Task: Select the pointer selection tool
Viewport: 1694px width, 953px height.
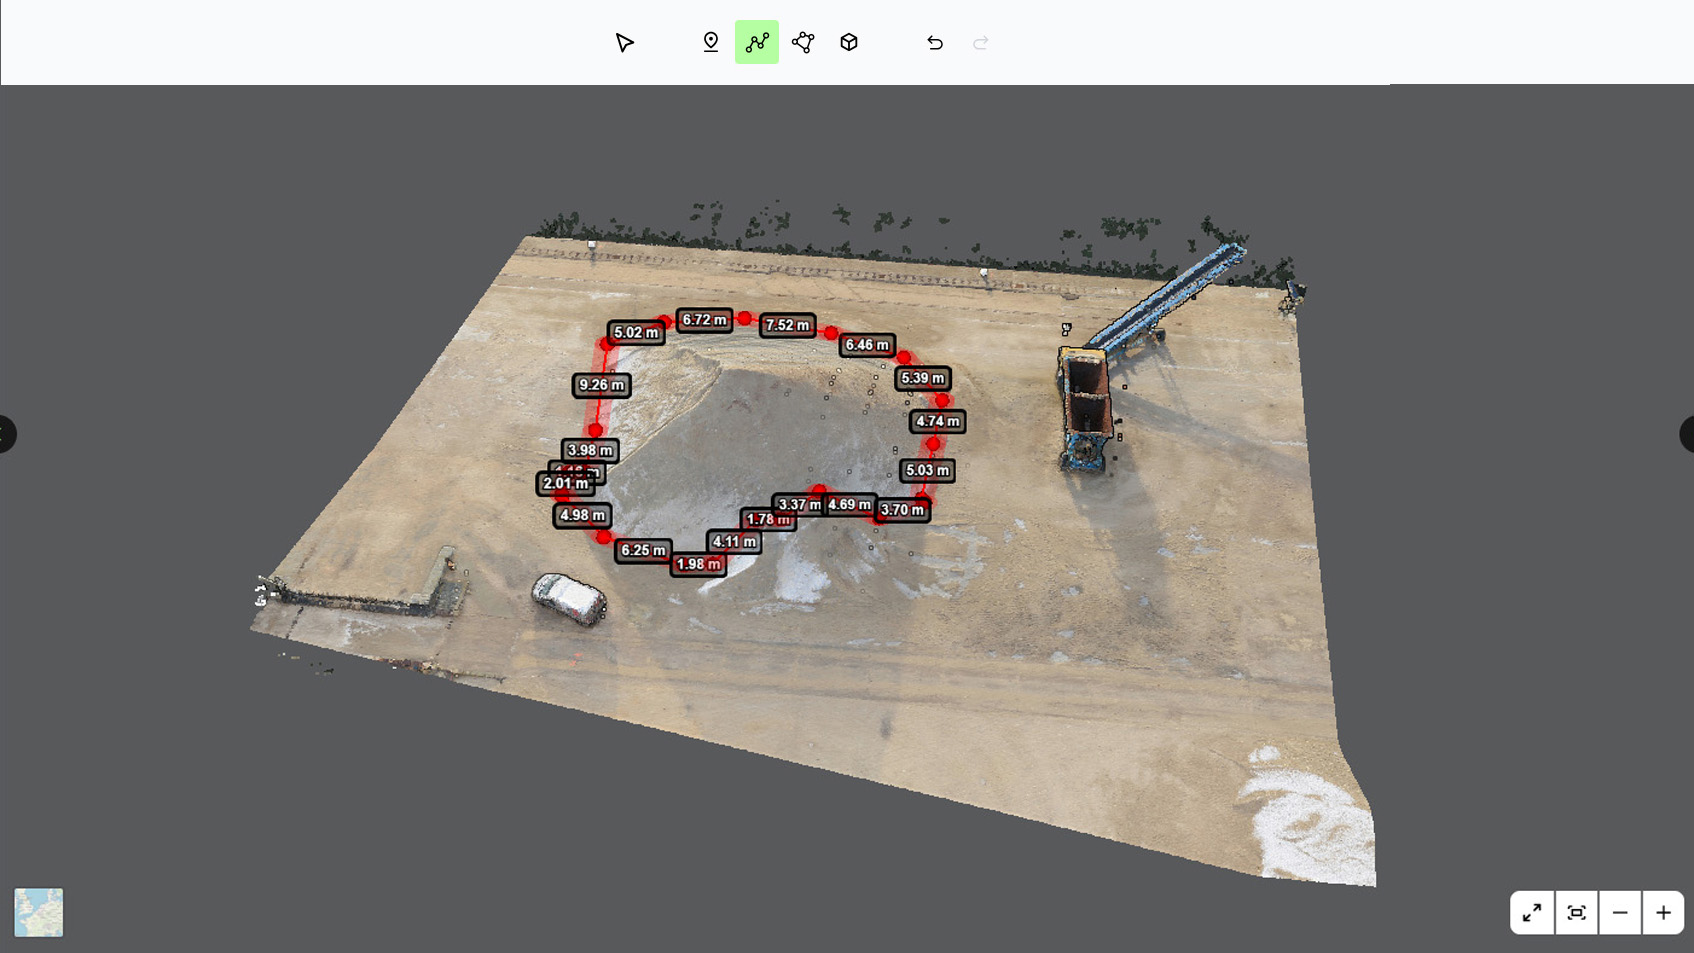Action: coord(625,43)
